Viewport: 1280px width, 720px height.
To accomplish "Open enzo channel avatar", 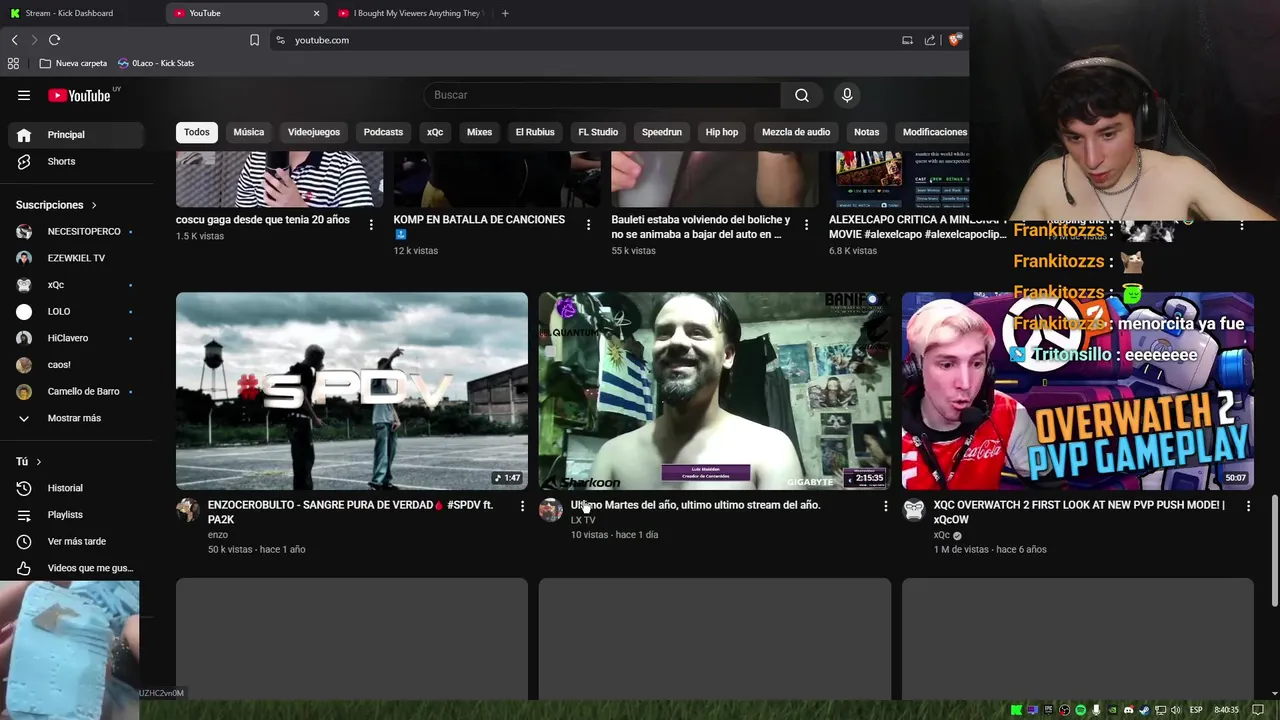I will tap(188, 510).
